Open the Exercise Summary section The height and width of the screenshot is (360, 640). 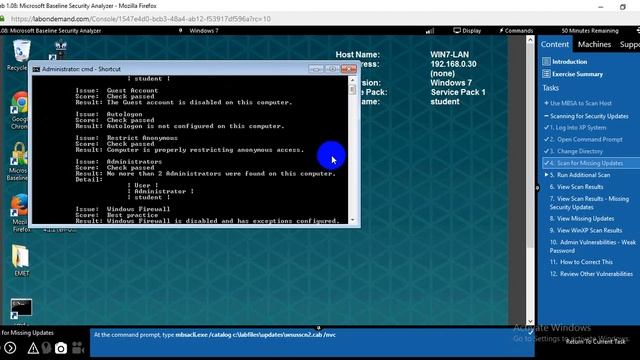(x=573, y=74)
